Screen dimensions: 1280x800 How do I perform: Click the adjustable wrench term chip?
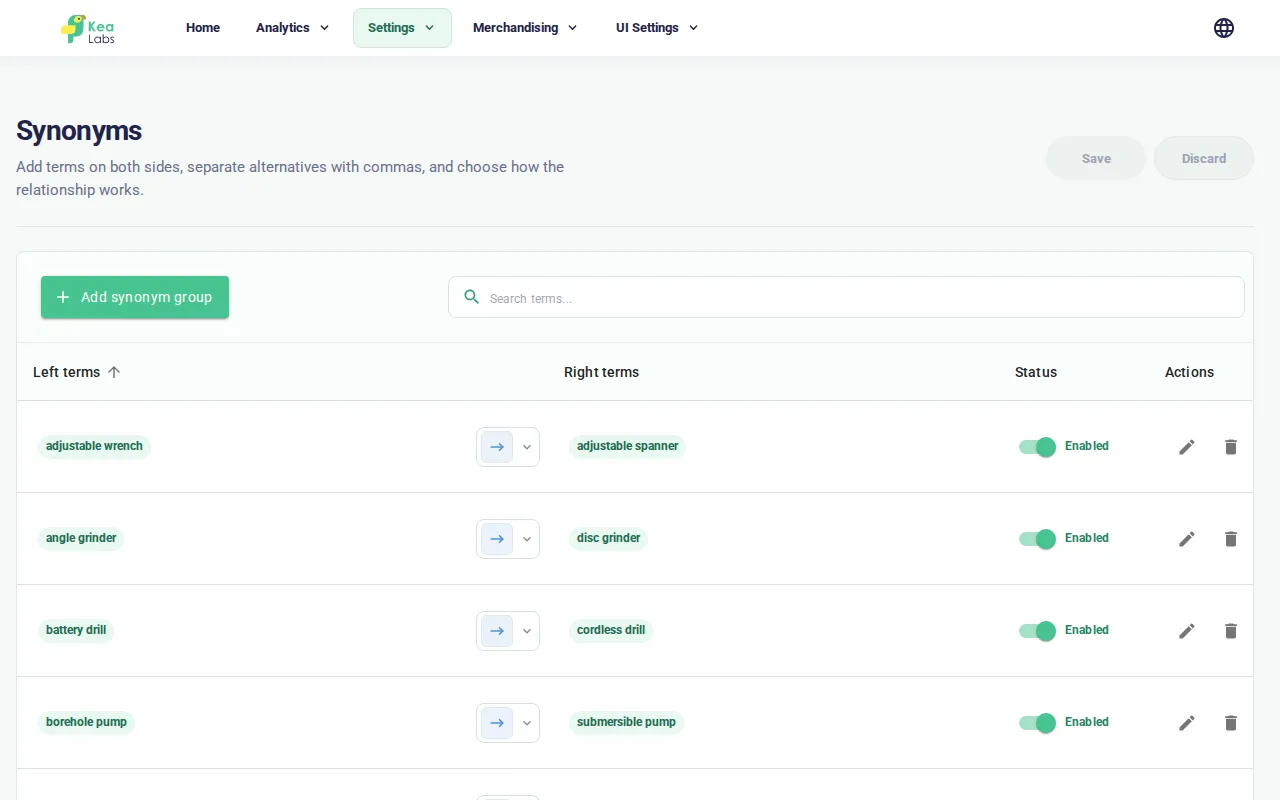click(x=94, y=446)
